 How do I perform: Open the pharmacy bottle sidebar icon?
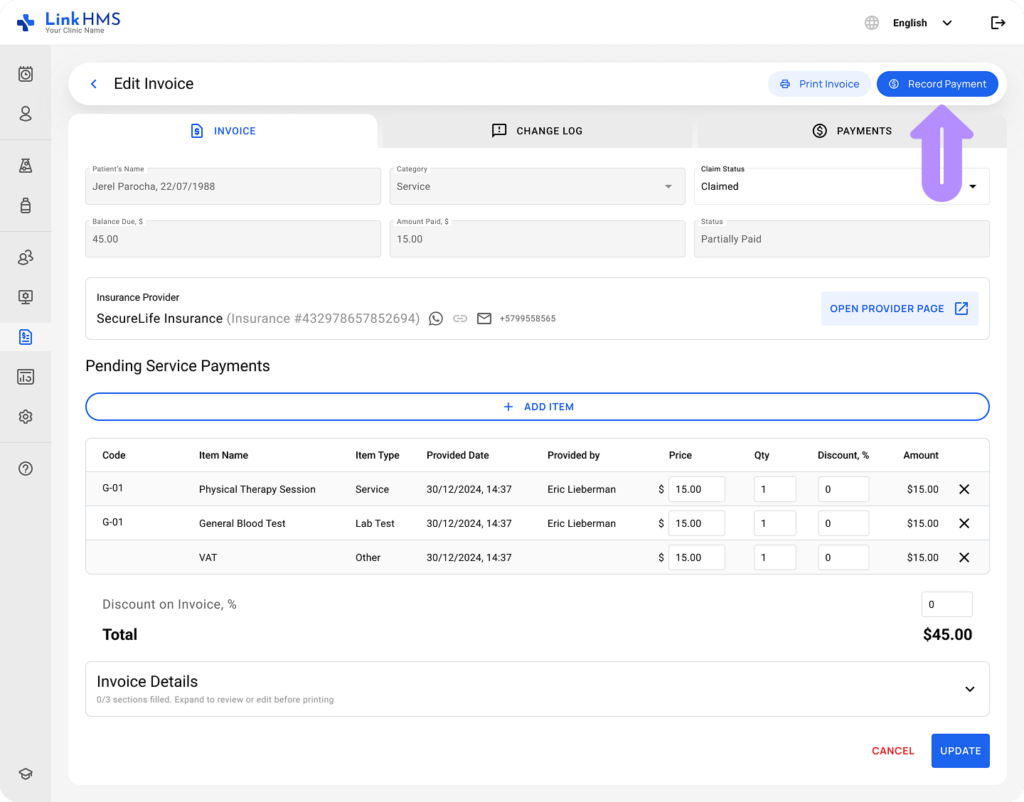(x=25, y=206)
